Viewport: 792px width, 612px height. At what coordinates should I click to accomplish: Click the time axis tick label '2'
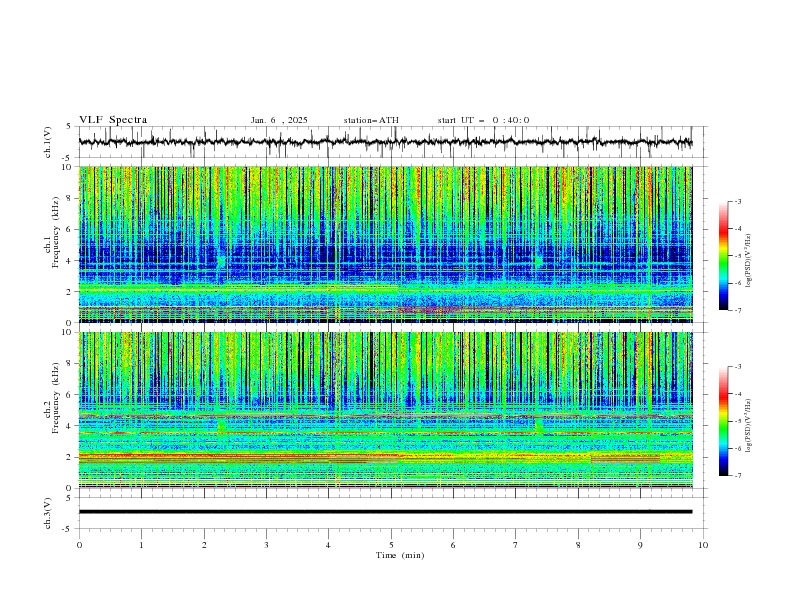click(x=204, y=545)
